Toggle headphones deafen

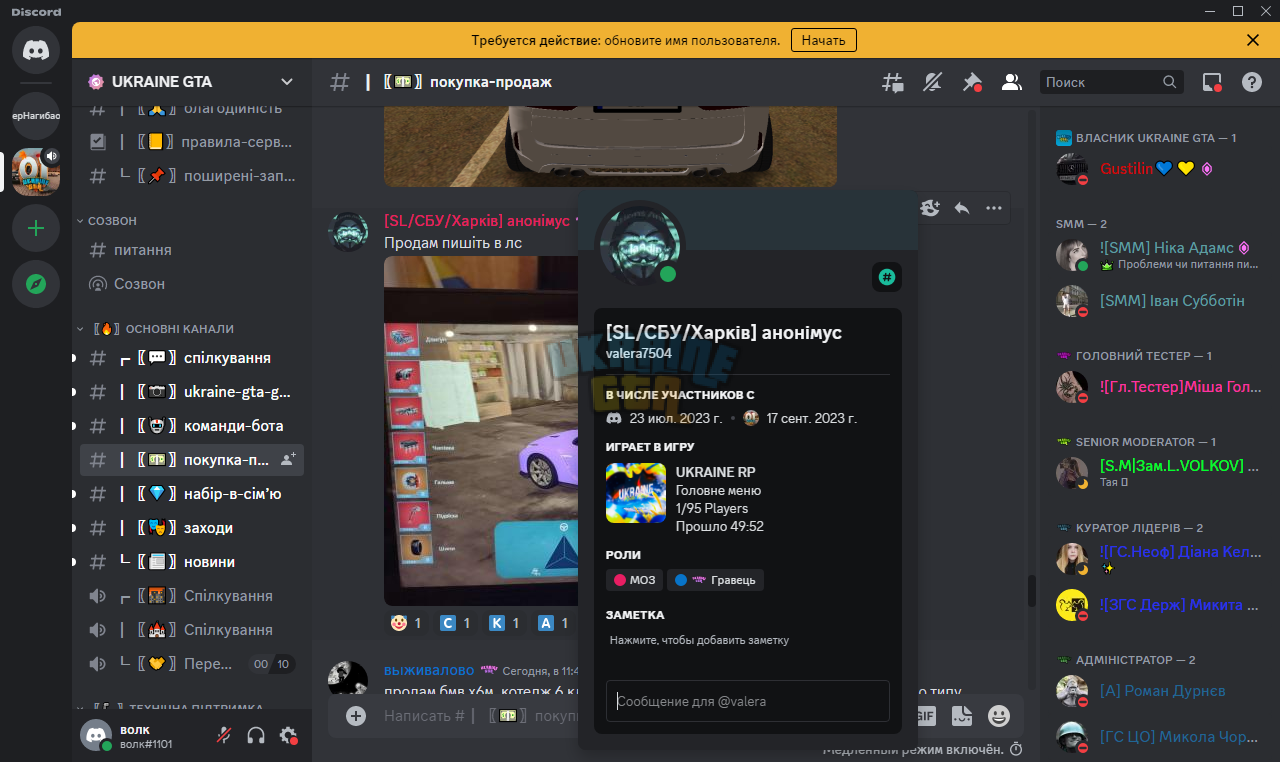pyautogui.click(x=256, y=736)
